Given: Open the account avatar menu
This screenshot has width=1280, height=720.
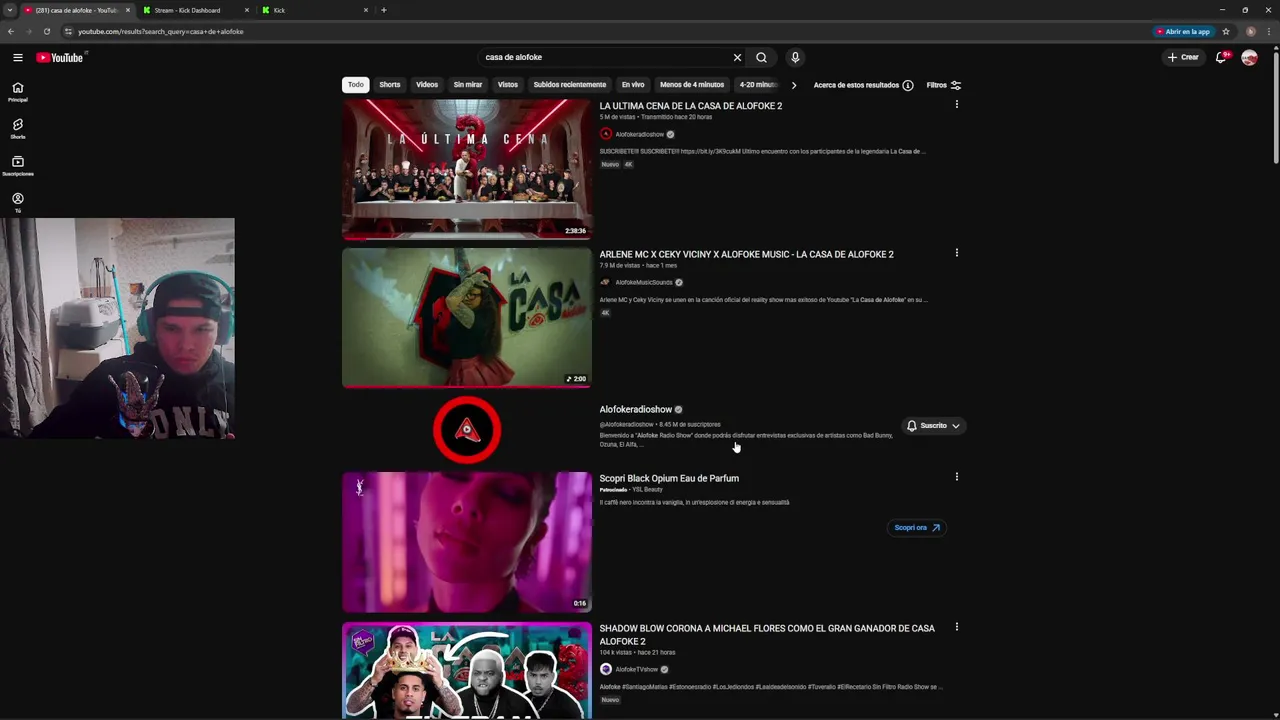Looking at the screenshot, I should click(x=1249, y=58).
